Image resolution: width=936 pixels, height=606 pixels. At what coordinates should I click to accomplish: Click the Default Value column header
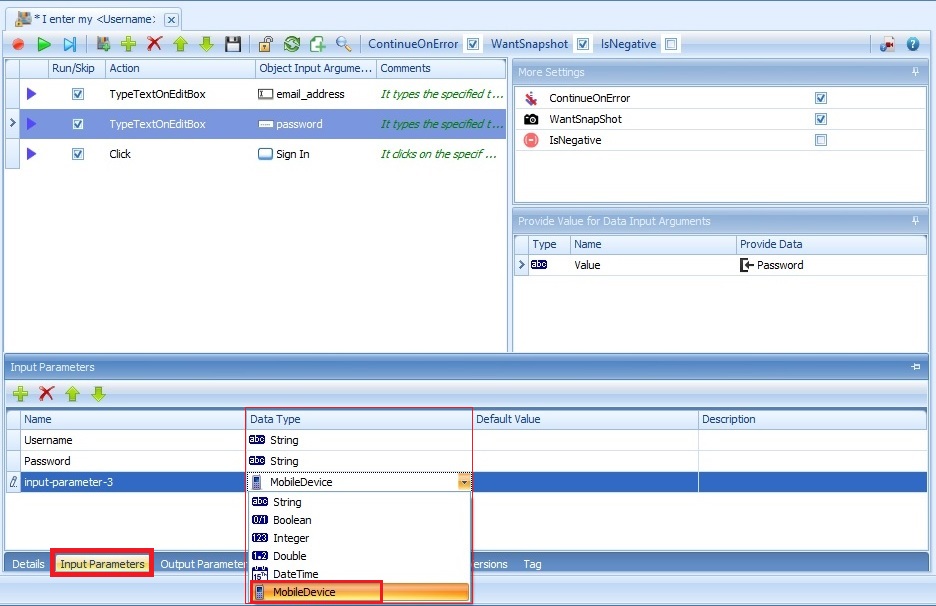[585, 419]
